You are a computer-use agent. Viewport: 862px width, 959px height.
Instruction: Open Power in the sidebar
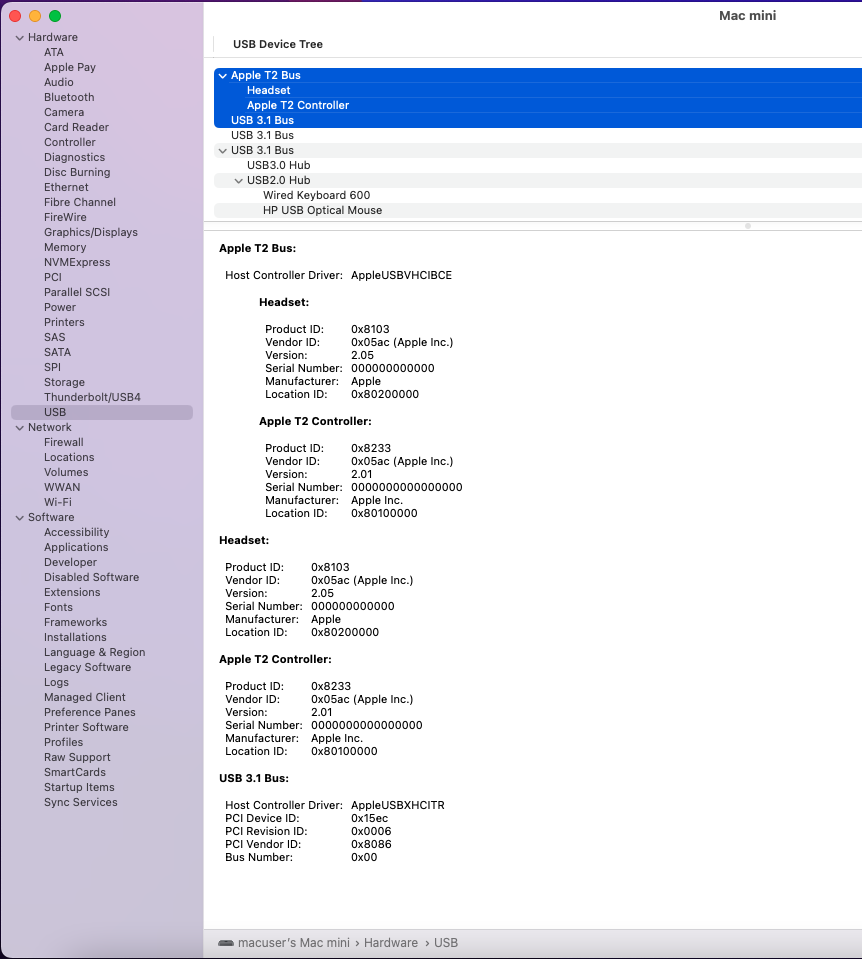coord(60,307)
